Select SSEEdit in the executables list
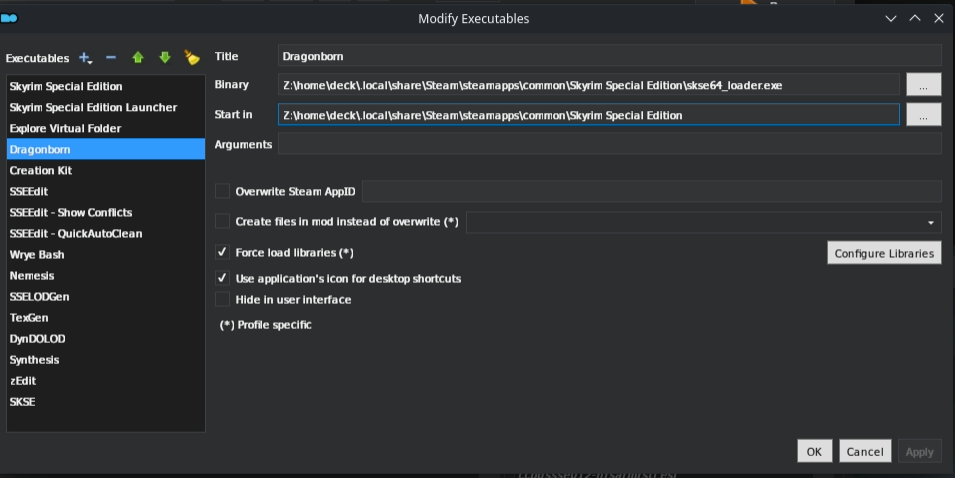This screenshot has height=478, width=955. (29, 191)
